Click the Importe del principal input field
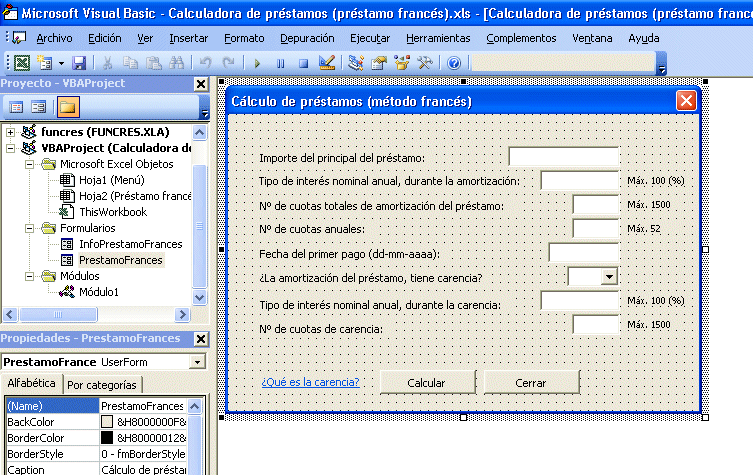753x475 pixels. (563, 157)
